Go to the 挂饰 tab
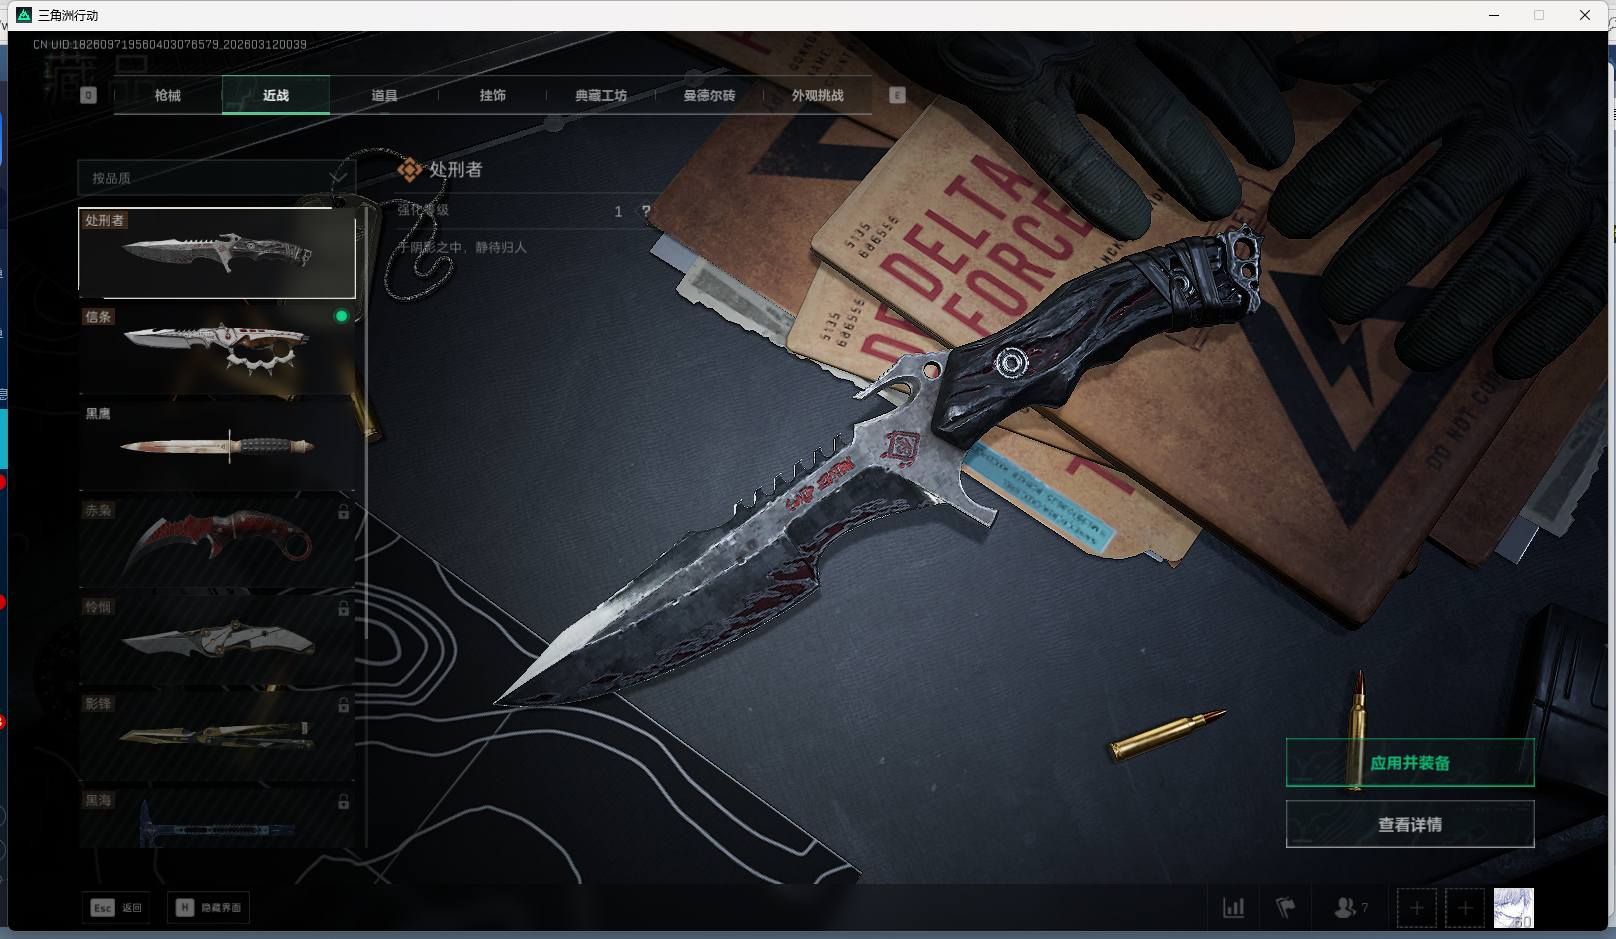Image resolution: width=1616 pixels, height=939 pixels. click(492, 95)
